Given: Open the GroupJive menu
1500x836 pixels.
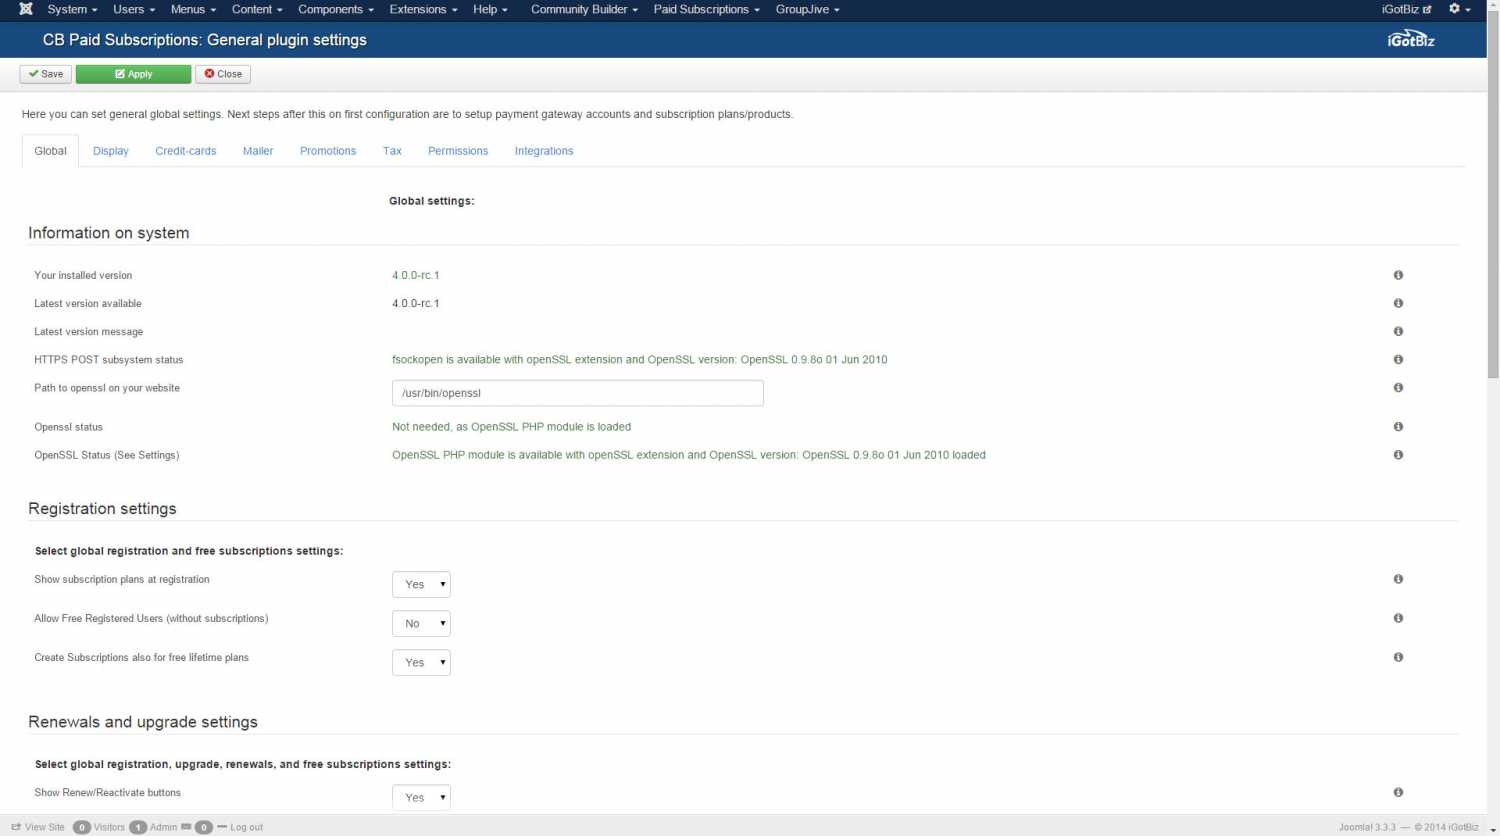Looking at the screenshot, I should [807, 9].
